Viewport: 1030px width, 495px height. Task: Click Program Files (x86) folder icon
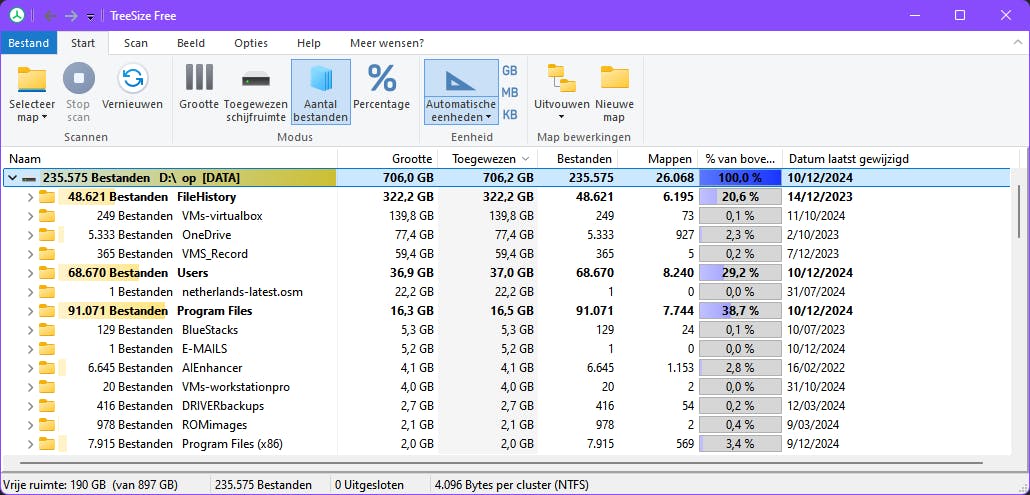click(x=46, y=444)
